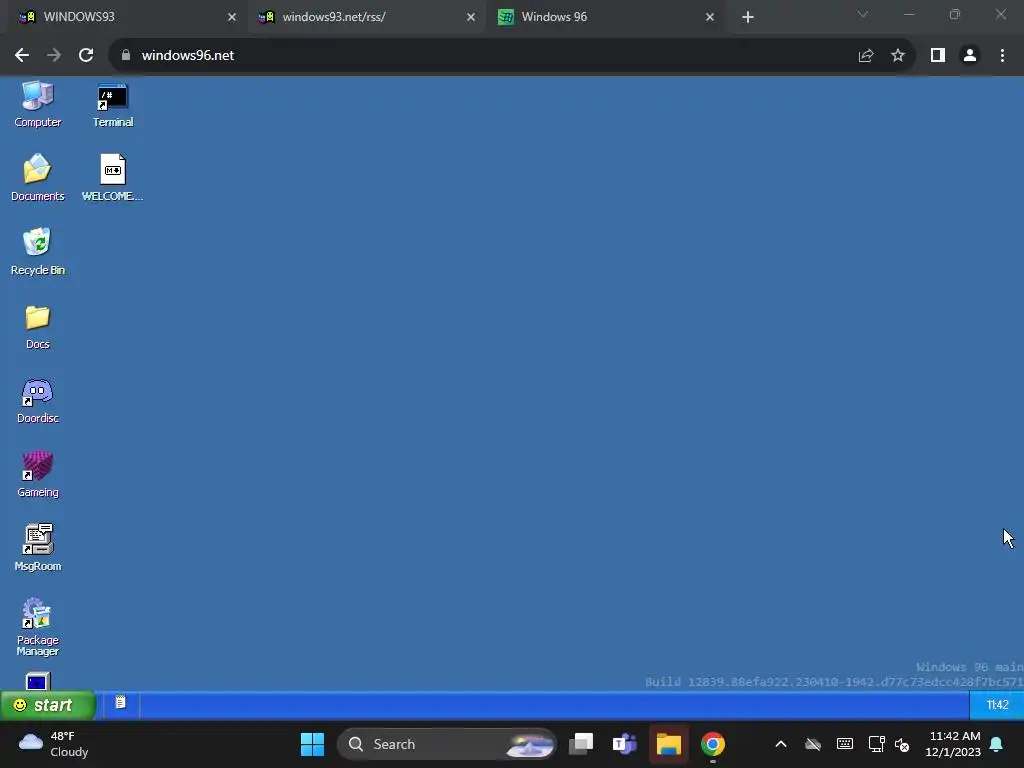Open File Explorer from taskbar
The image size is (1024, 768).
pyautogui.click(x=669, y=744)
